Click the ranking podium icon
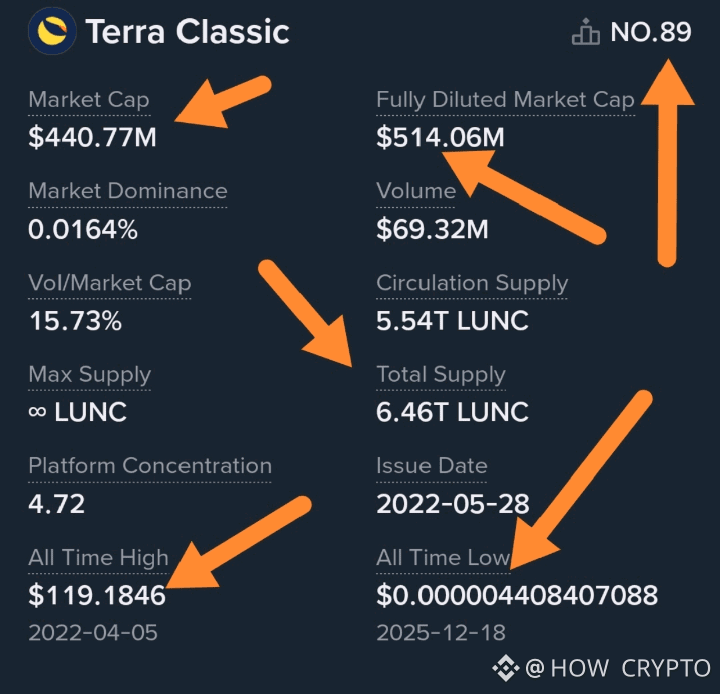The height and width of the screenshot is (694, 720). point(586,32)
